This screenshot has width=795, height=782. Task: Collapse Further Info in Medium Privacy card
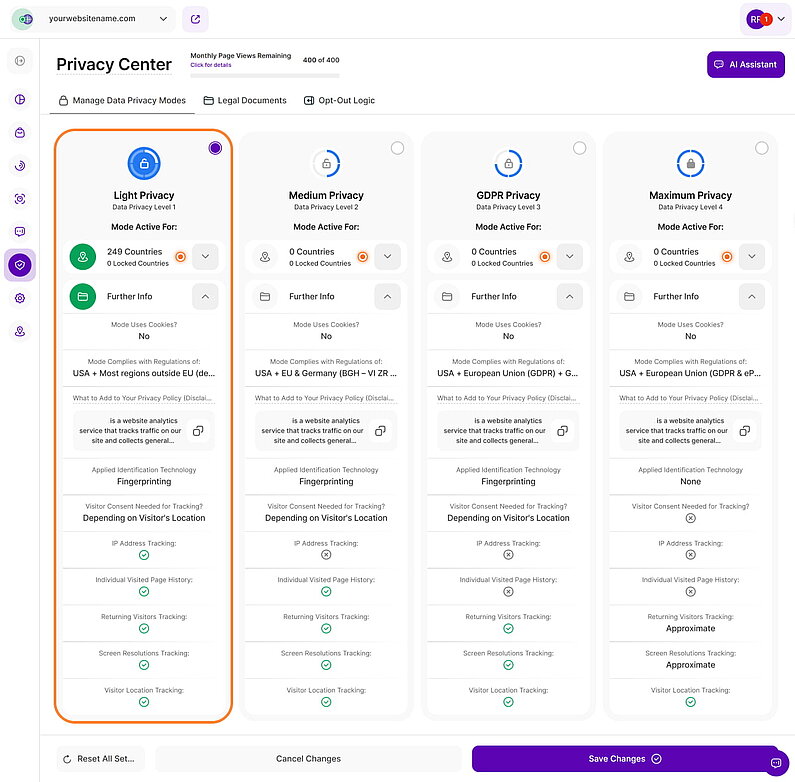coord(387,296)
